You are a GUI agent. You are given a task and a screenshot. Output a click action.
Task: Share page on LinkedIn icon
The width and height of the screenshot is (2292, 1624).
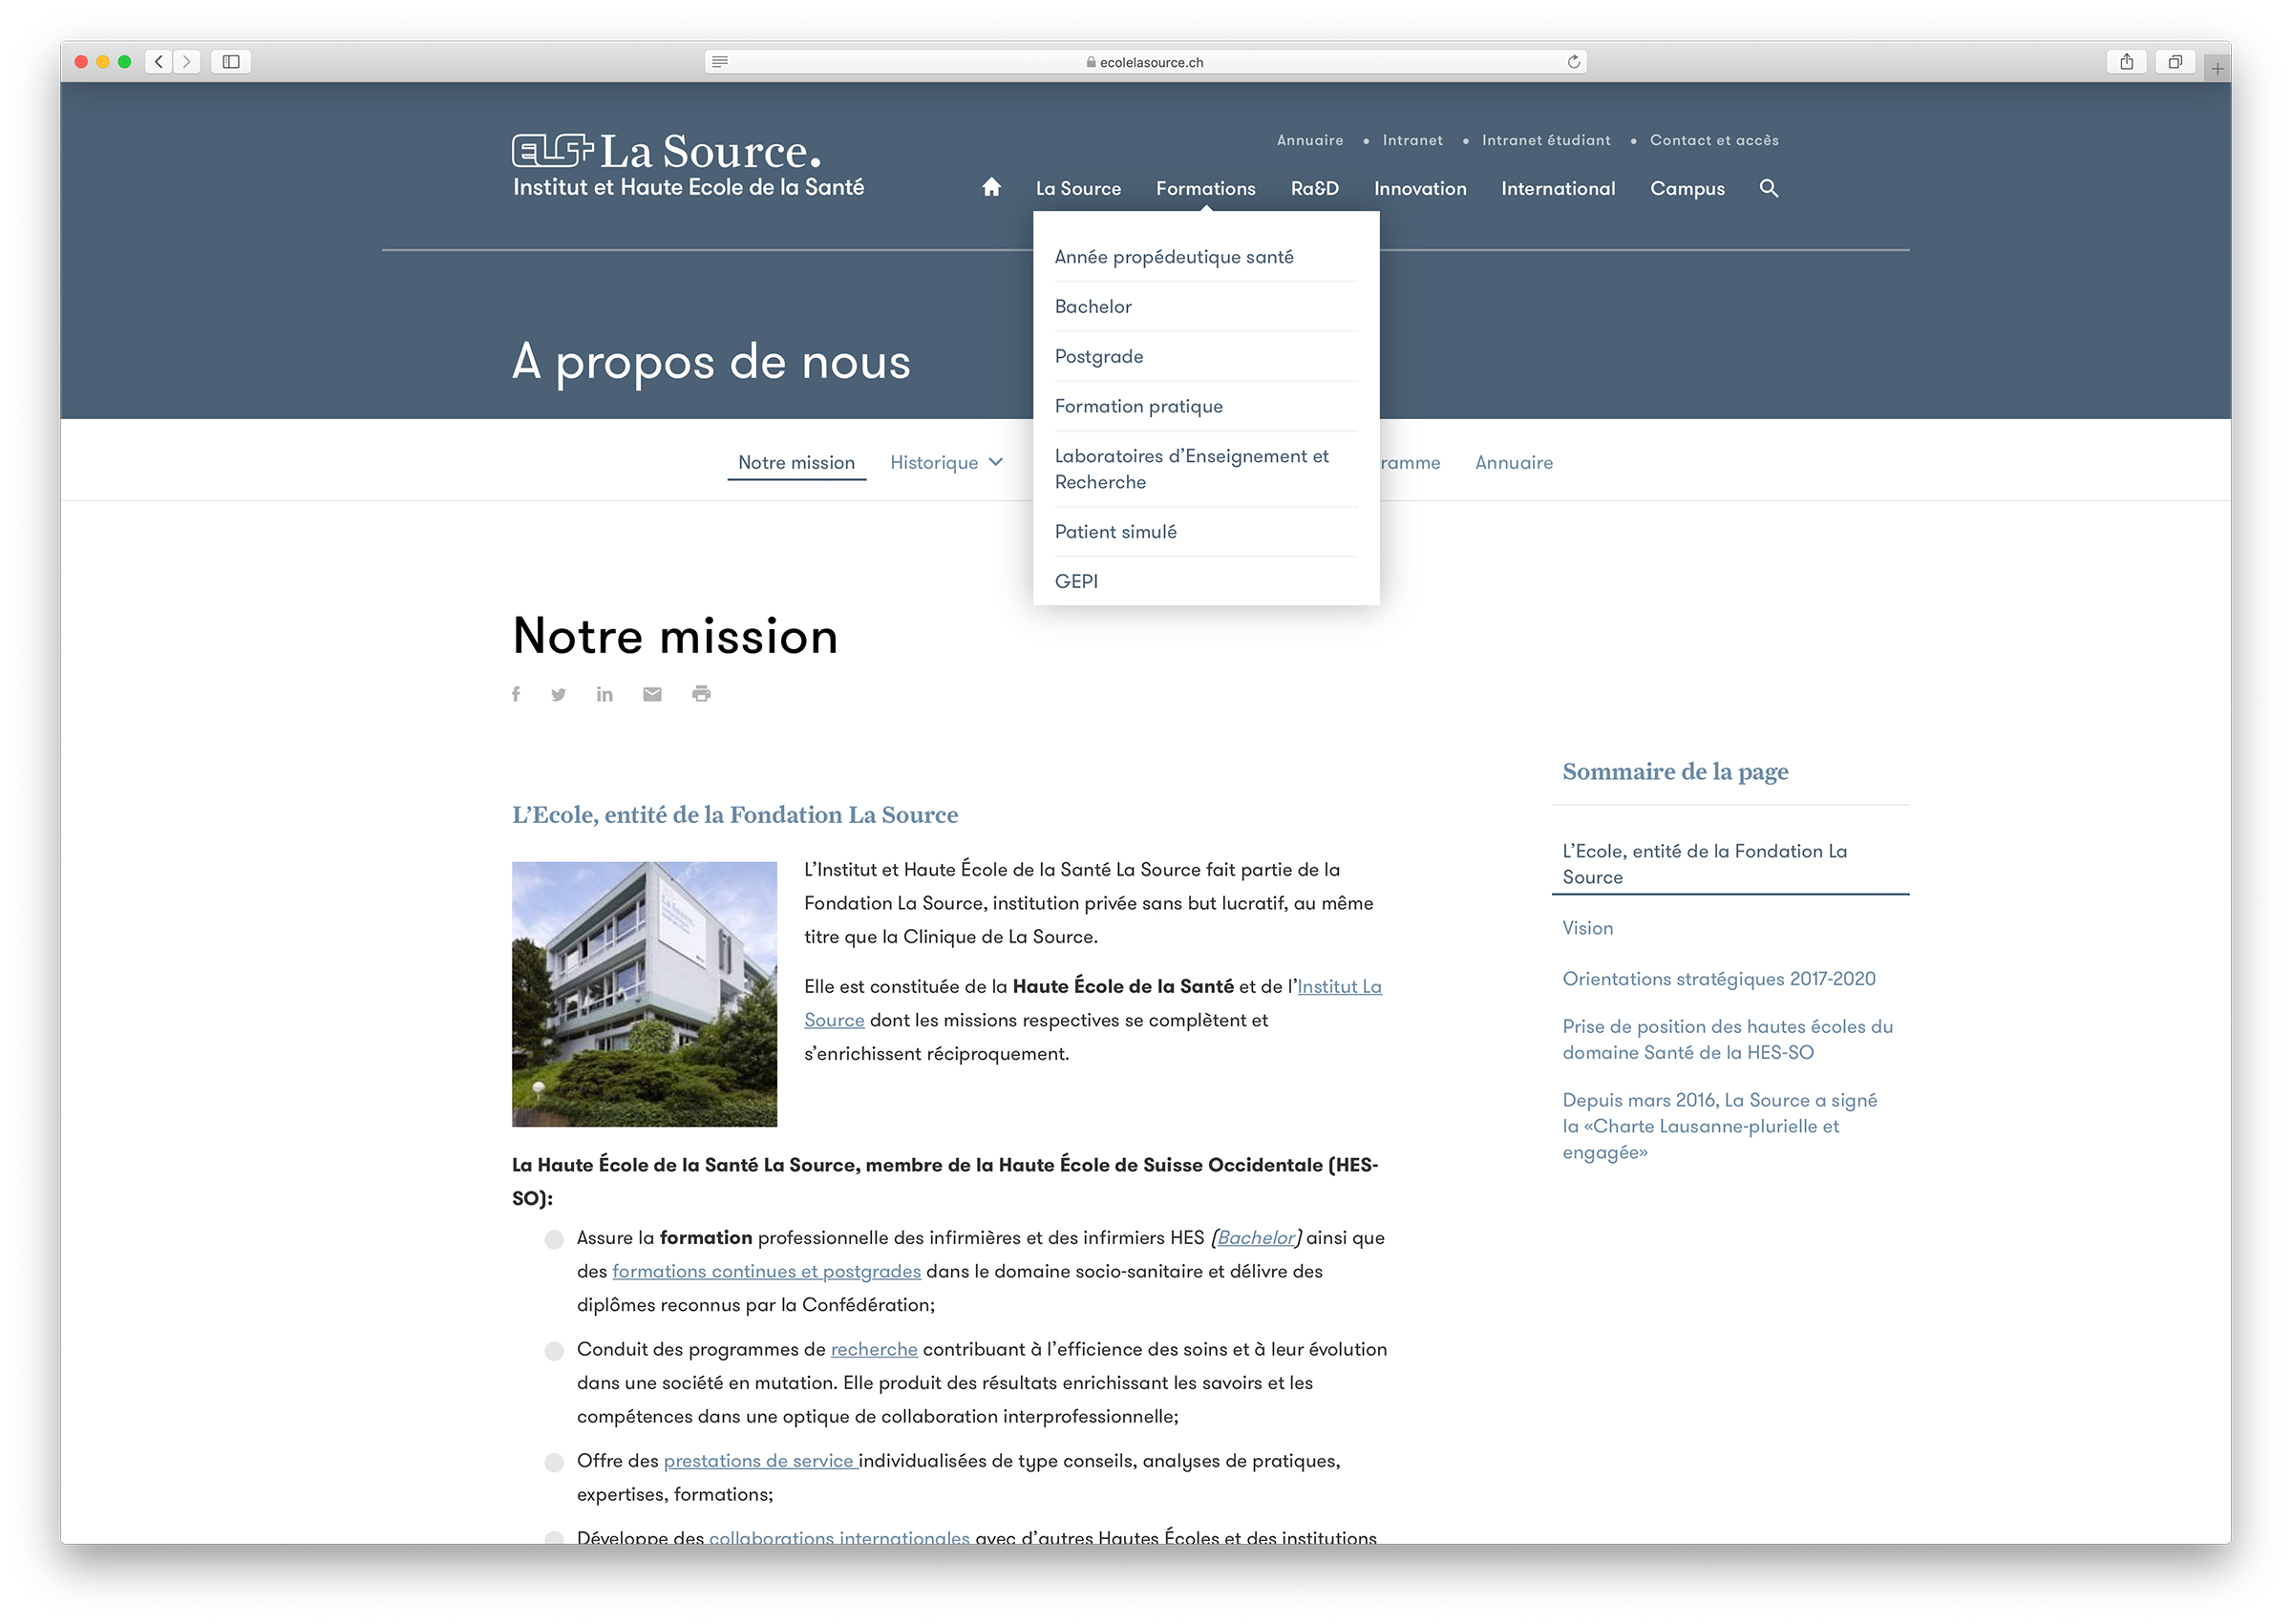604,694
